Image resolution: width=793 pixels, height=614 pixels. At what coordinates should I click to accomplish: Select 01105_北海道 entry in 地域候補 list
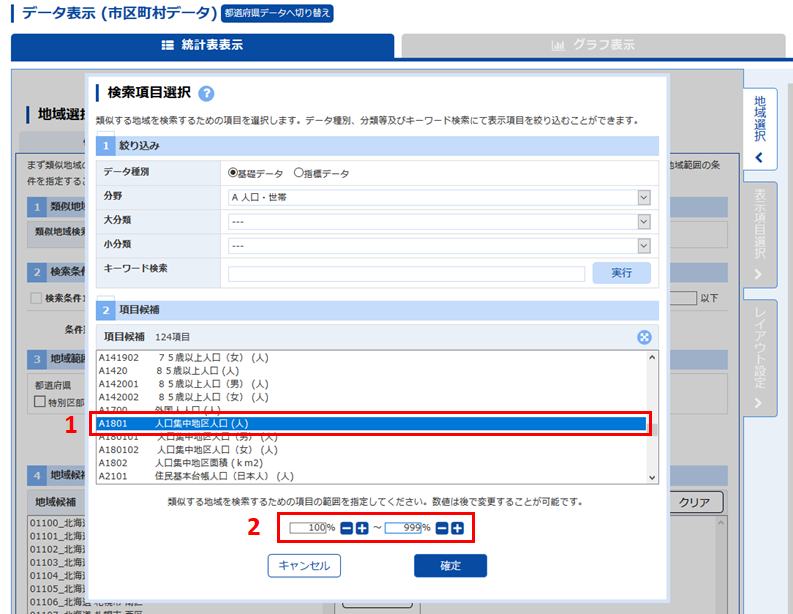tap(58, 589)
